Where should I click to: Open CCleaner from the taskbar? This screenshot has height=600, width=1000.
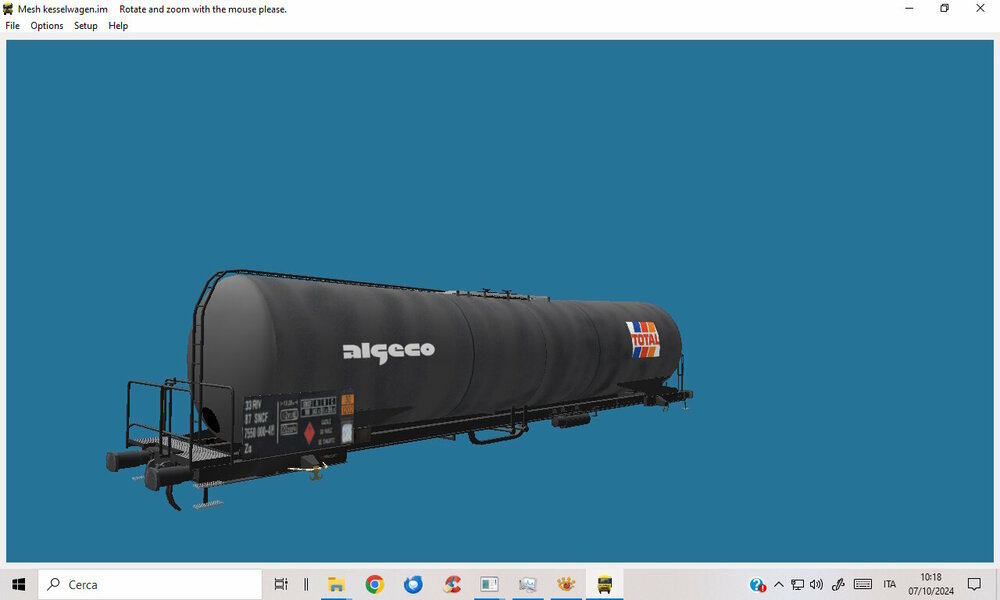452,584
